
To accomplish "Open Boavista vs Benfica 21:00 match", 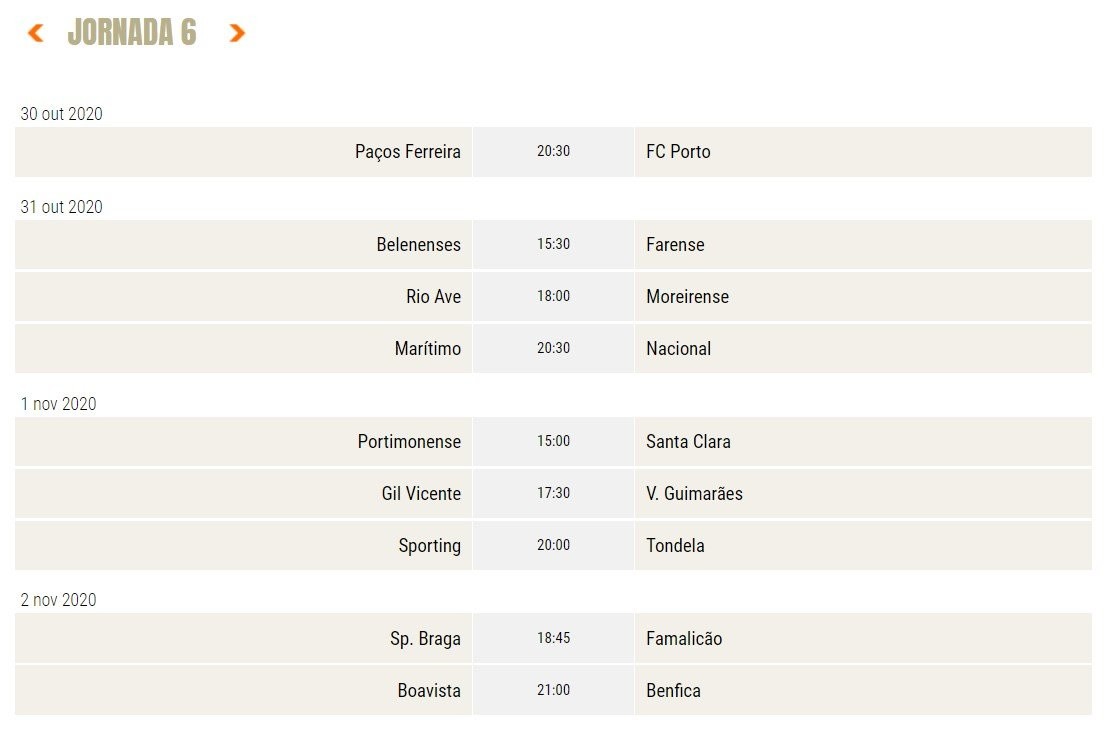I will coord(553,691).
